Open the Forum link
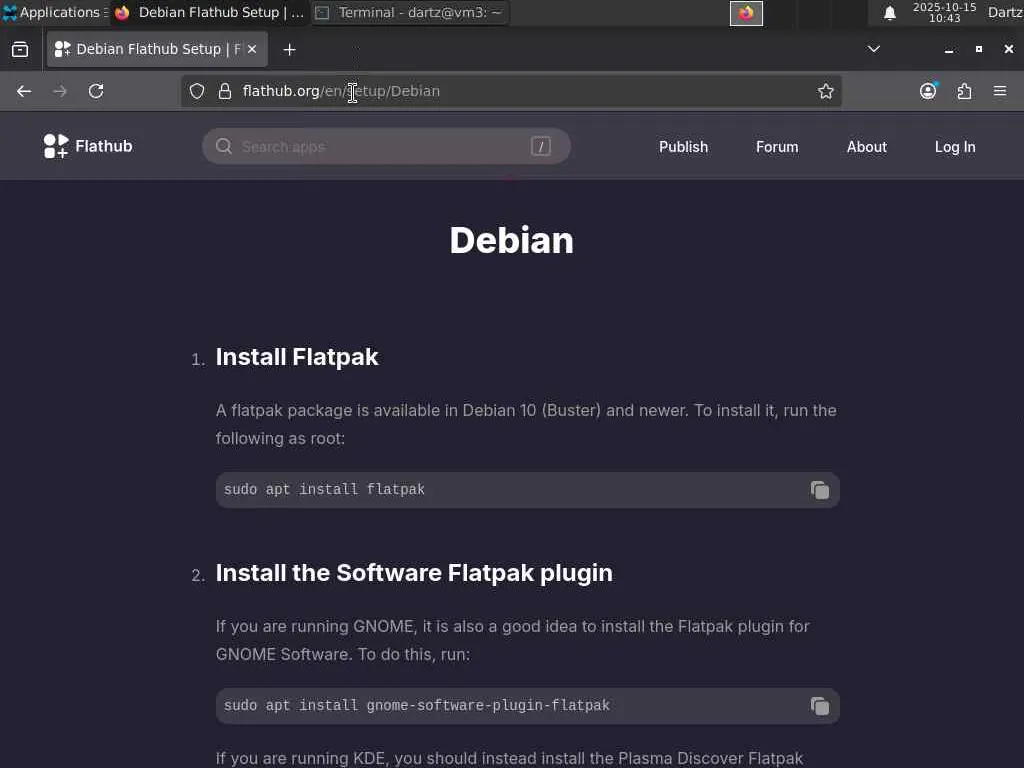Image resolution: width=1024 pixels, height=768 pixels. point(777,147)
